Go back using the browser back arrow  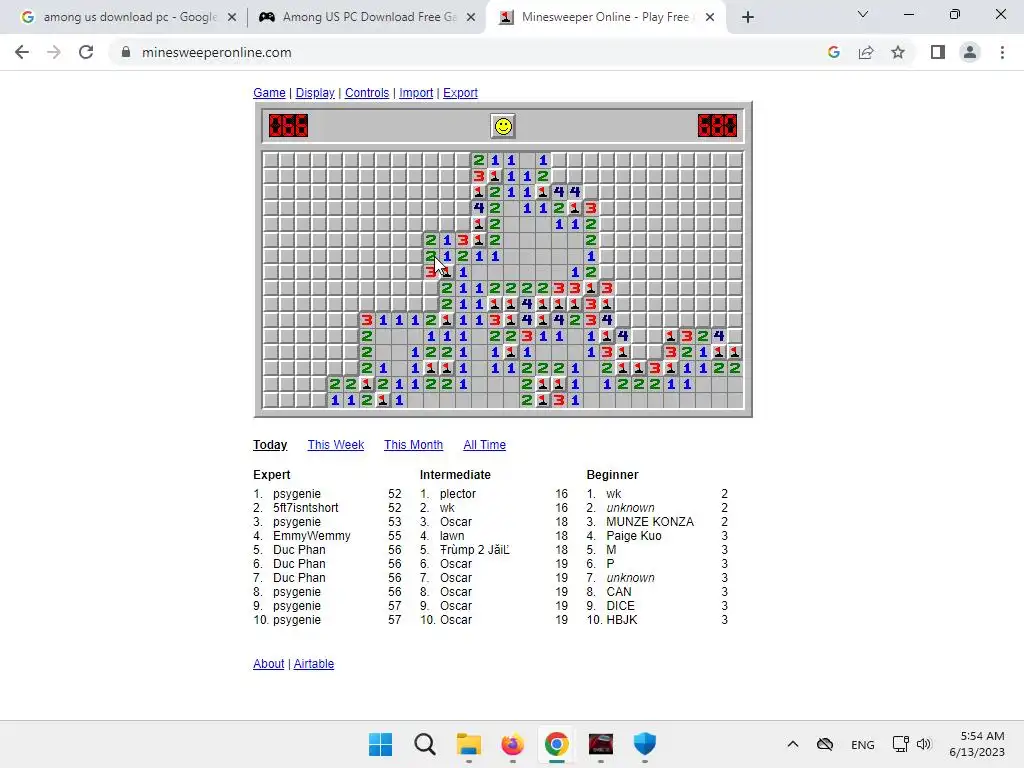point(22,52)
